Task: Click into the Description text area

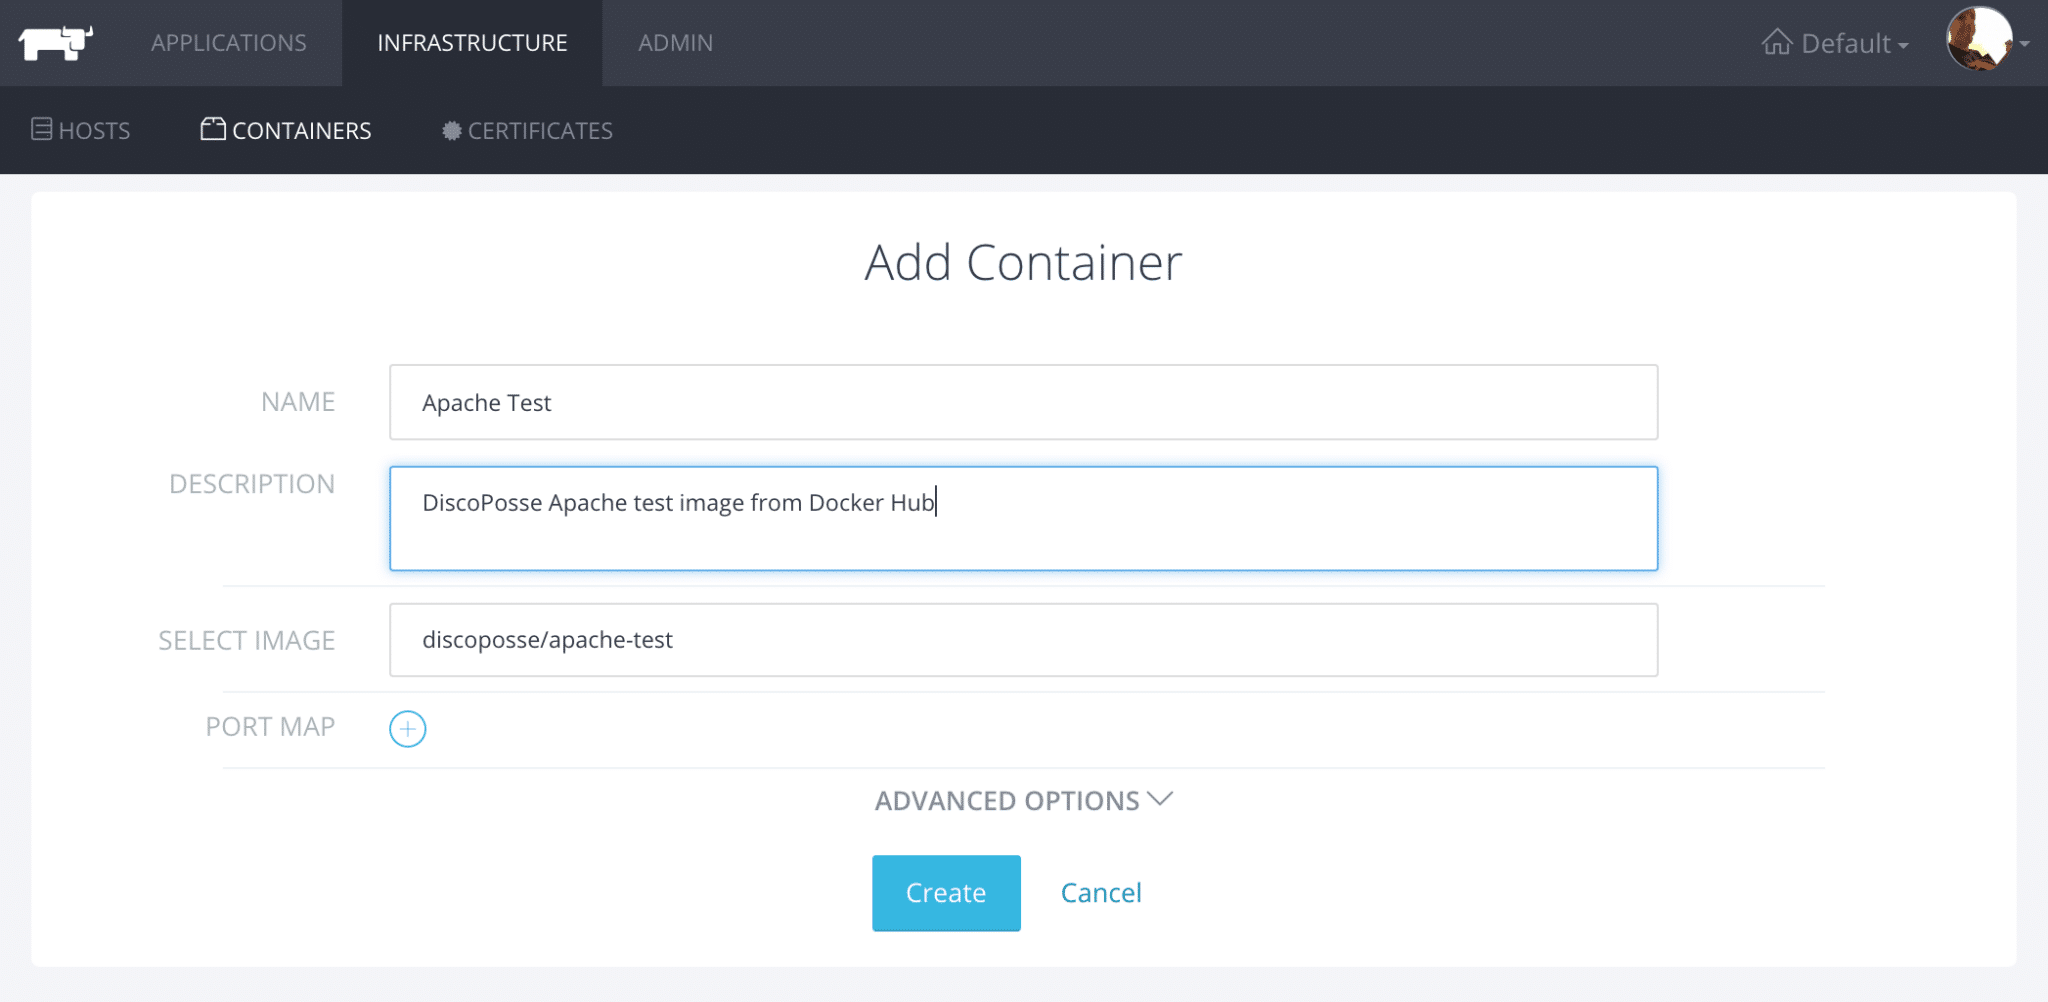Action: (1023, 518)
